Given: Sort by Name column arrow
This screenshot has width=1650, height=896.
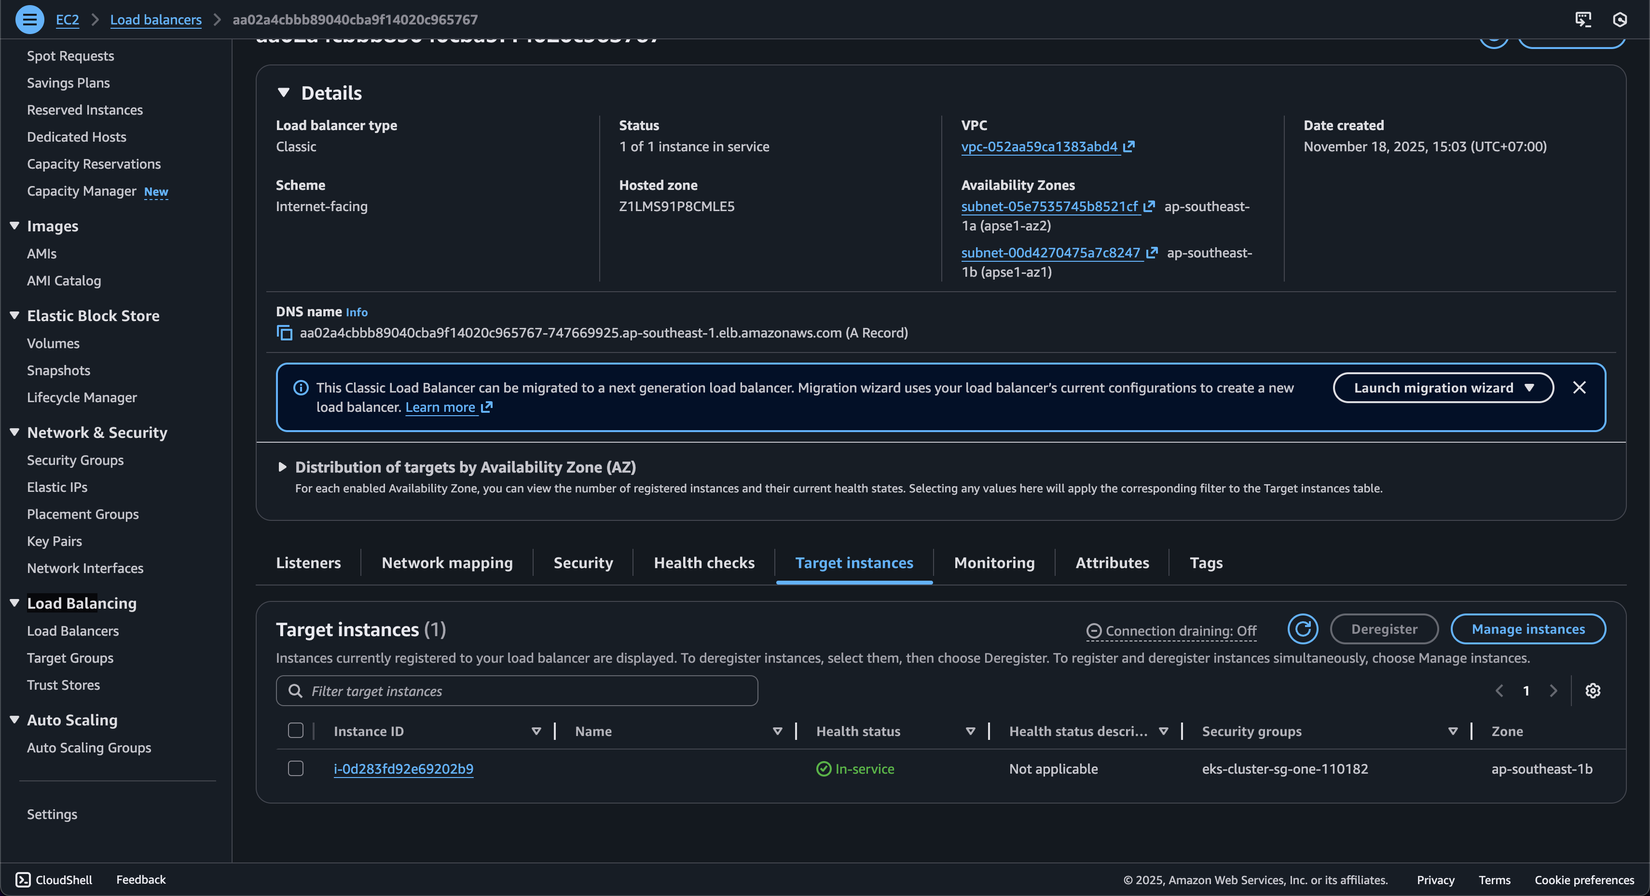Looking at the screenshot, I should pos(777,732).
